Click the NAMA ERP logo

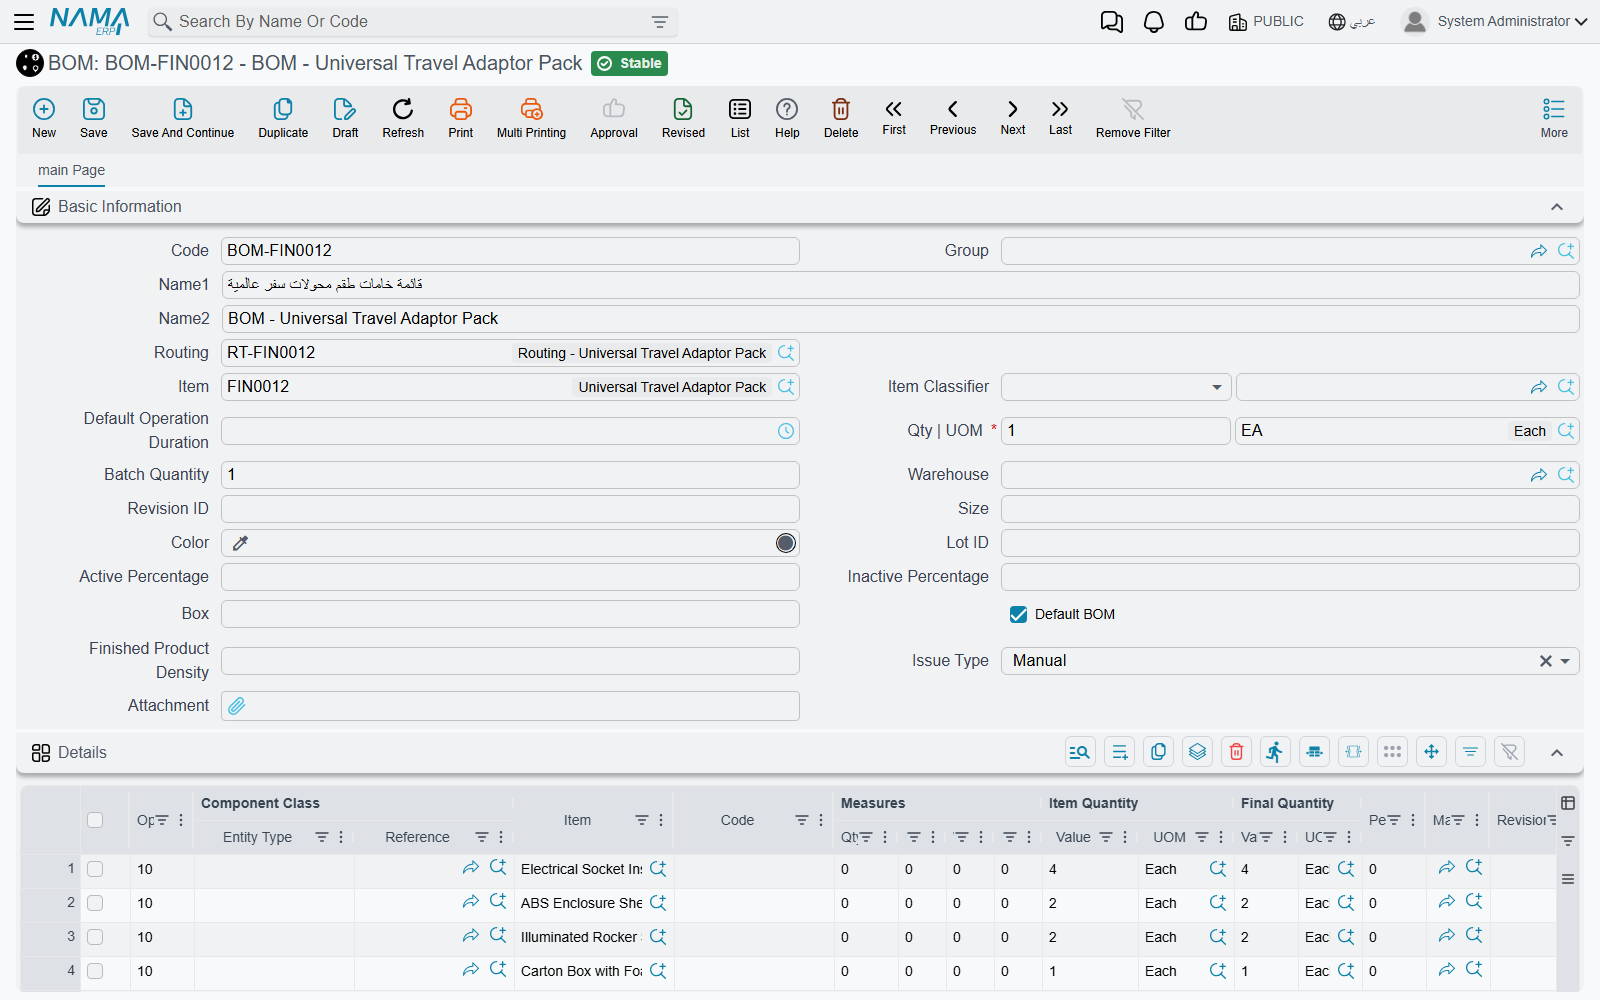pos(90,21)
